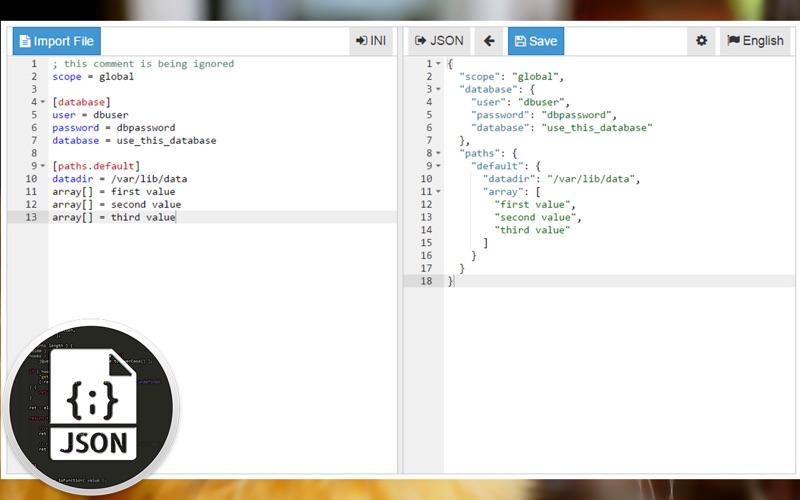Image resolution: width=800 pixels, height=500 pixels.
Task: Fold the "paths" object in JSON pane
Action: tap(438, 153)
